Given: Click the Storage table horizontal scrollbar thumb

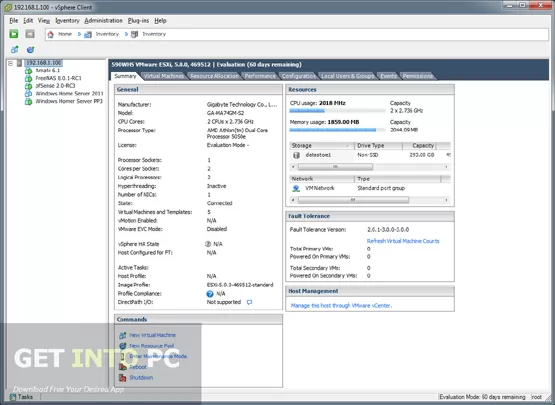Looking at the screenshot, I should point(335,167).
